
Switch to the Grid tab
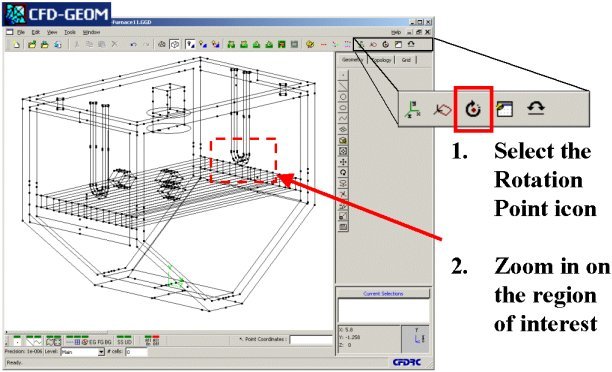(406, 60)
